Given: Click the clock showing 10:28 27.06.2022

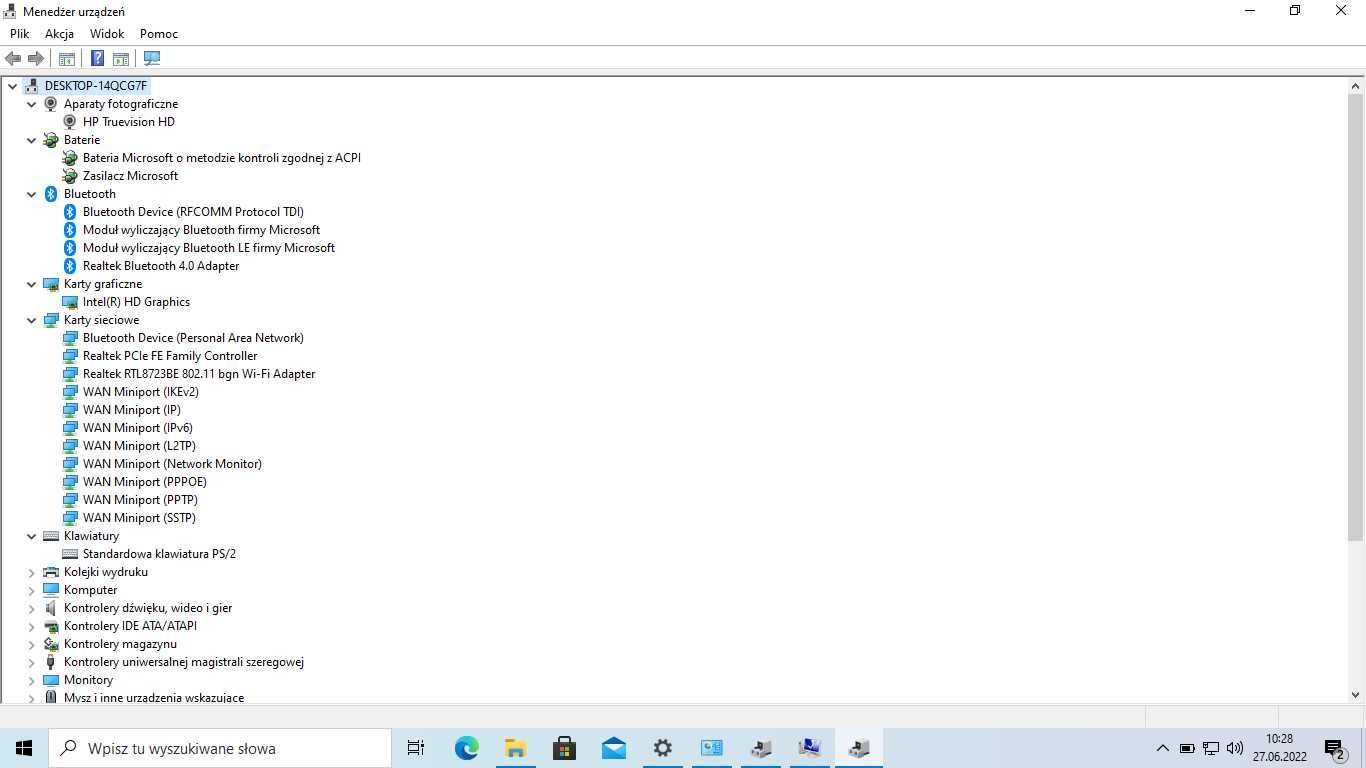Looking at the screenshot, I should click(x=1279, y=748).
